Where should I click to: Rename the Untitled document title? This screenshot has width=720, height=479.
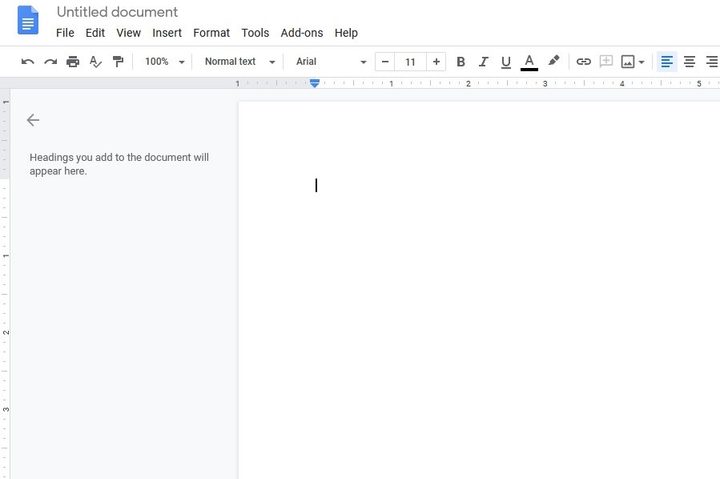click(x=117, y=12)
